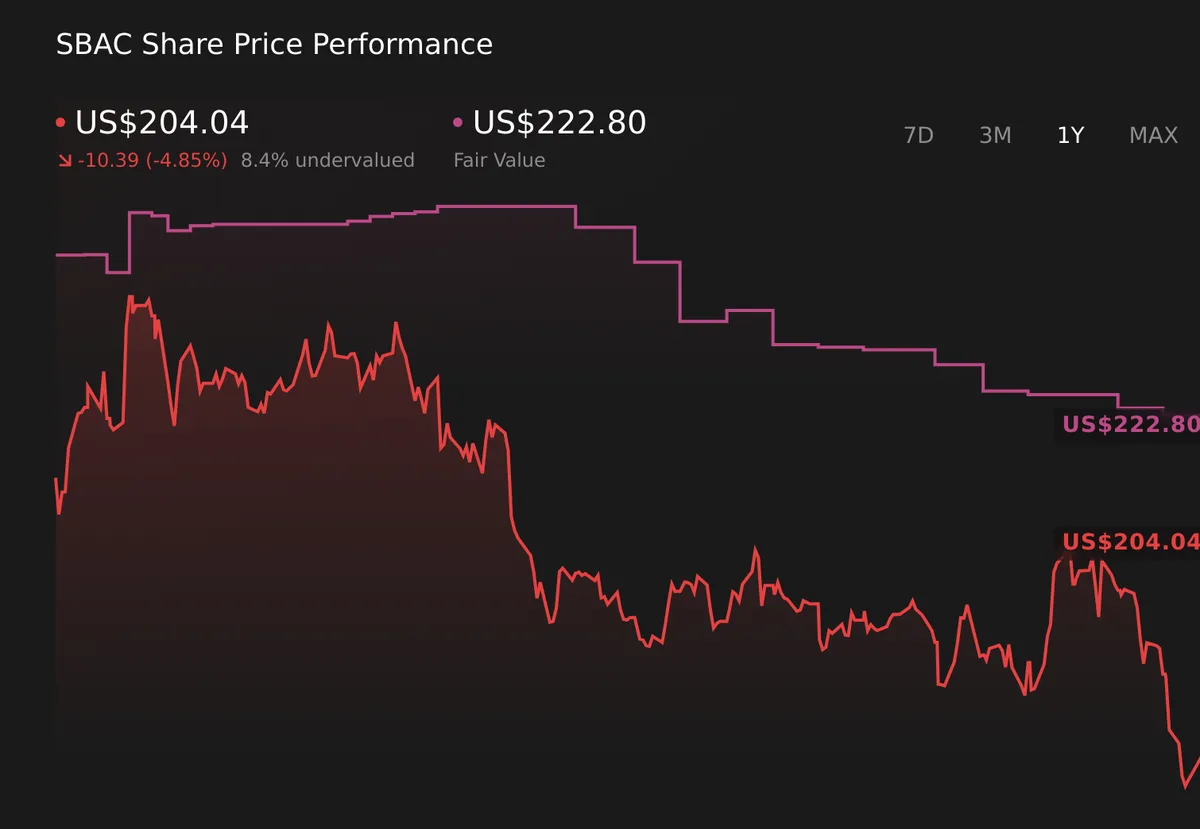Click the red dot before the US$204.04 heading
Image resolution: width=1200 pixels, height=829 pixels.
pyautogui.click(x=62, y=123)
